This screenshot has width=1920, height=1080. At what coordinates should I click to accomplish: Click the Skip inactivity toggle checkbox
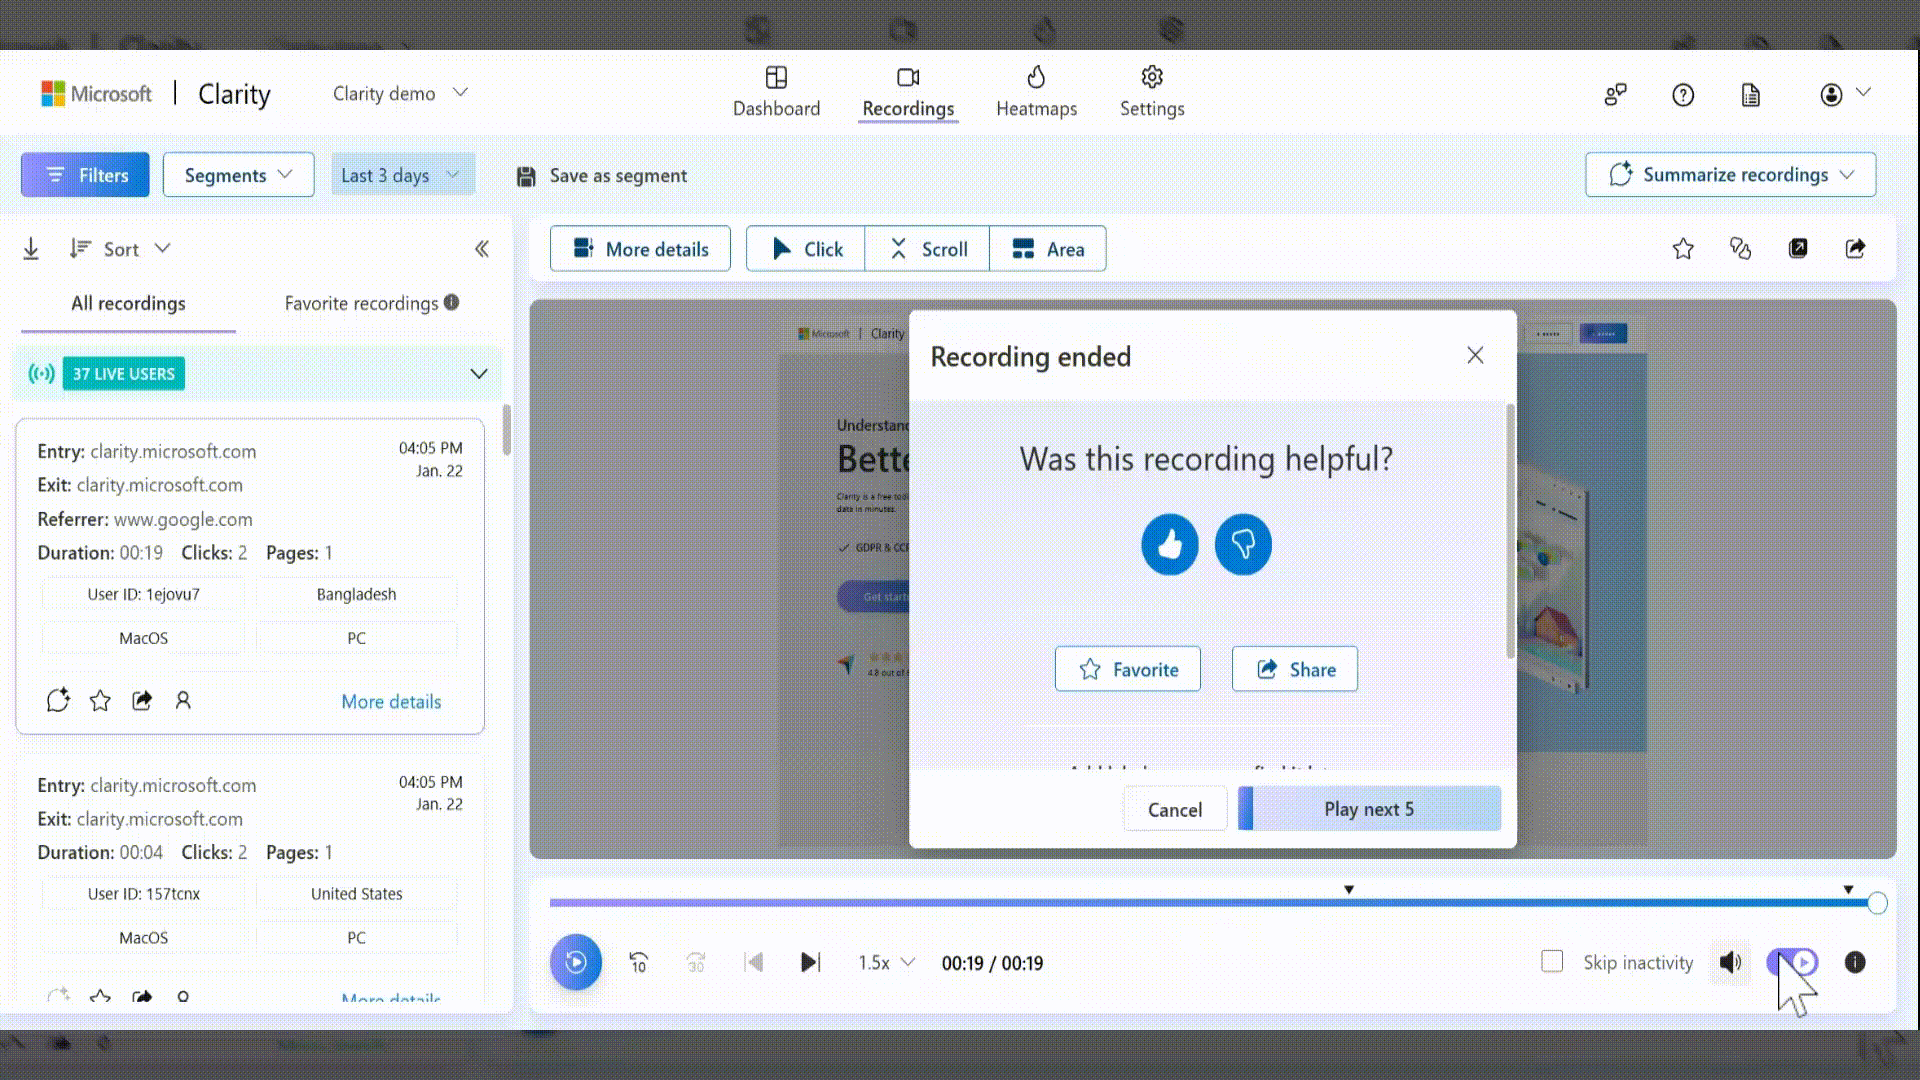(1552, 963)
